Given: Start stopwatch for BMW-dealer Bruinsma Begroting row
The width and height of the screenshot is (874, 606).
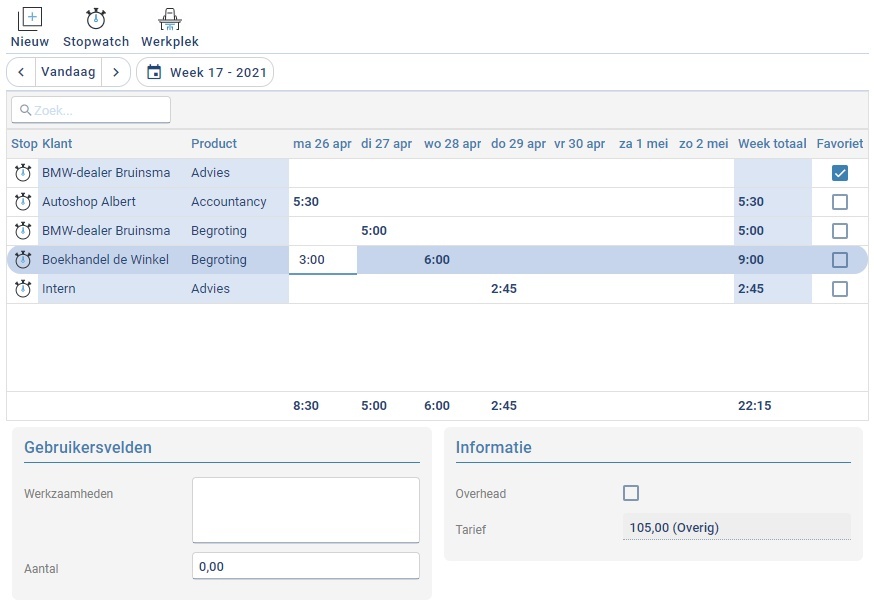Looking at the screenshot, I should pyautogui.click(x=23, y=231).
